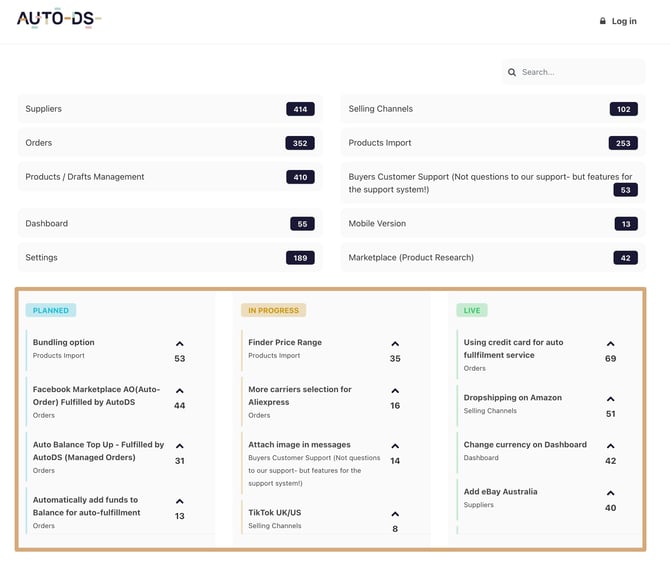Open Attach image in messages idea title
670x563 pixels.
point(299,445)
